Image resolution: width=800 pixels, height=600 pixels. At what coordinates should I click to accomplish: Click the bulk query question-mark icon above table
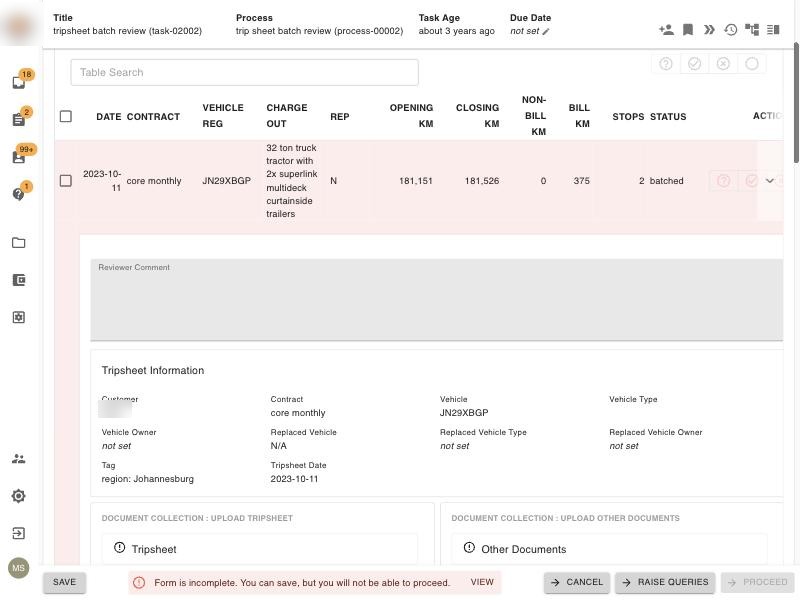coord(666,64)
